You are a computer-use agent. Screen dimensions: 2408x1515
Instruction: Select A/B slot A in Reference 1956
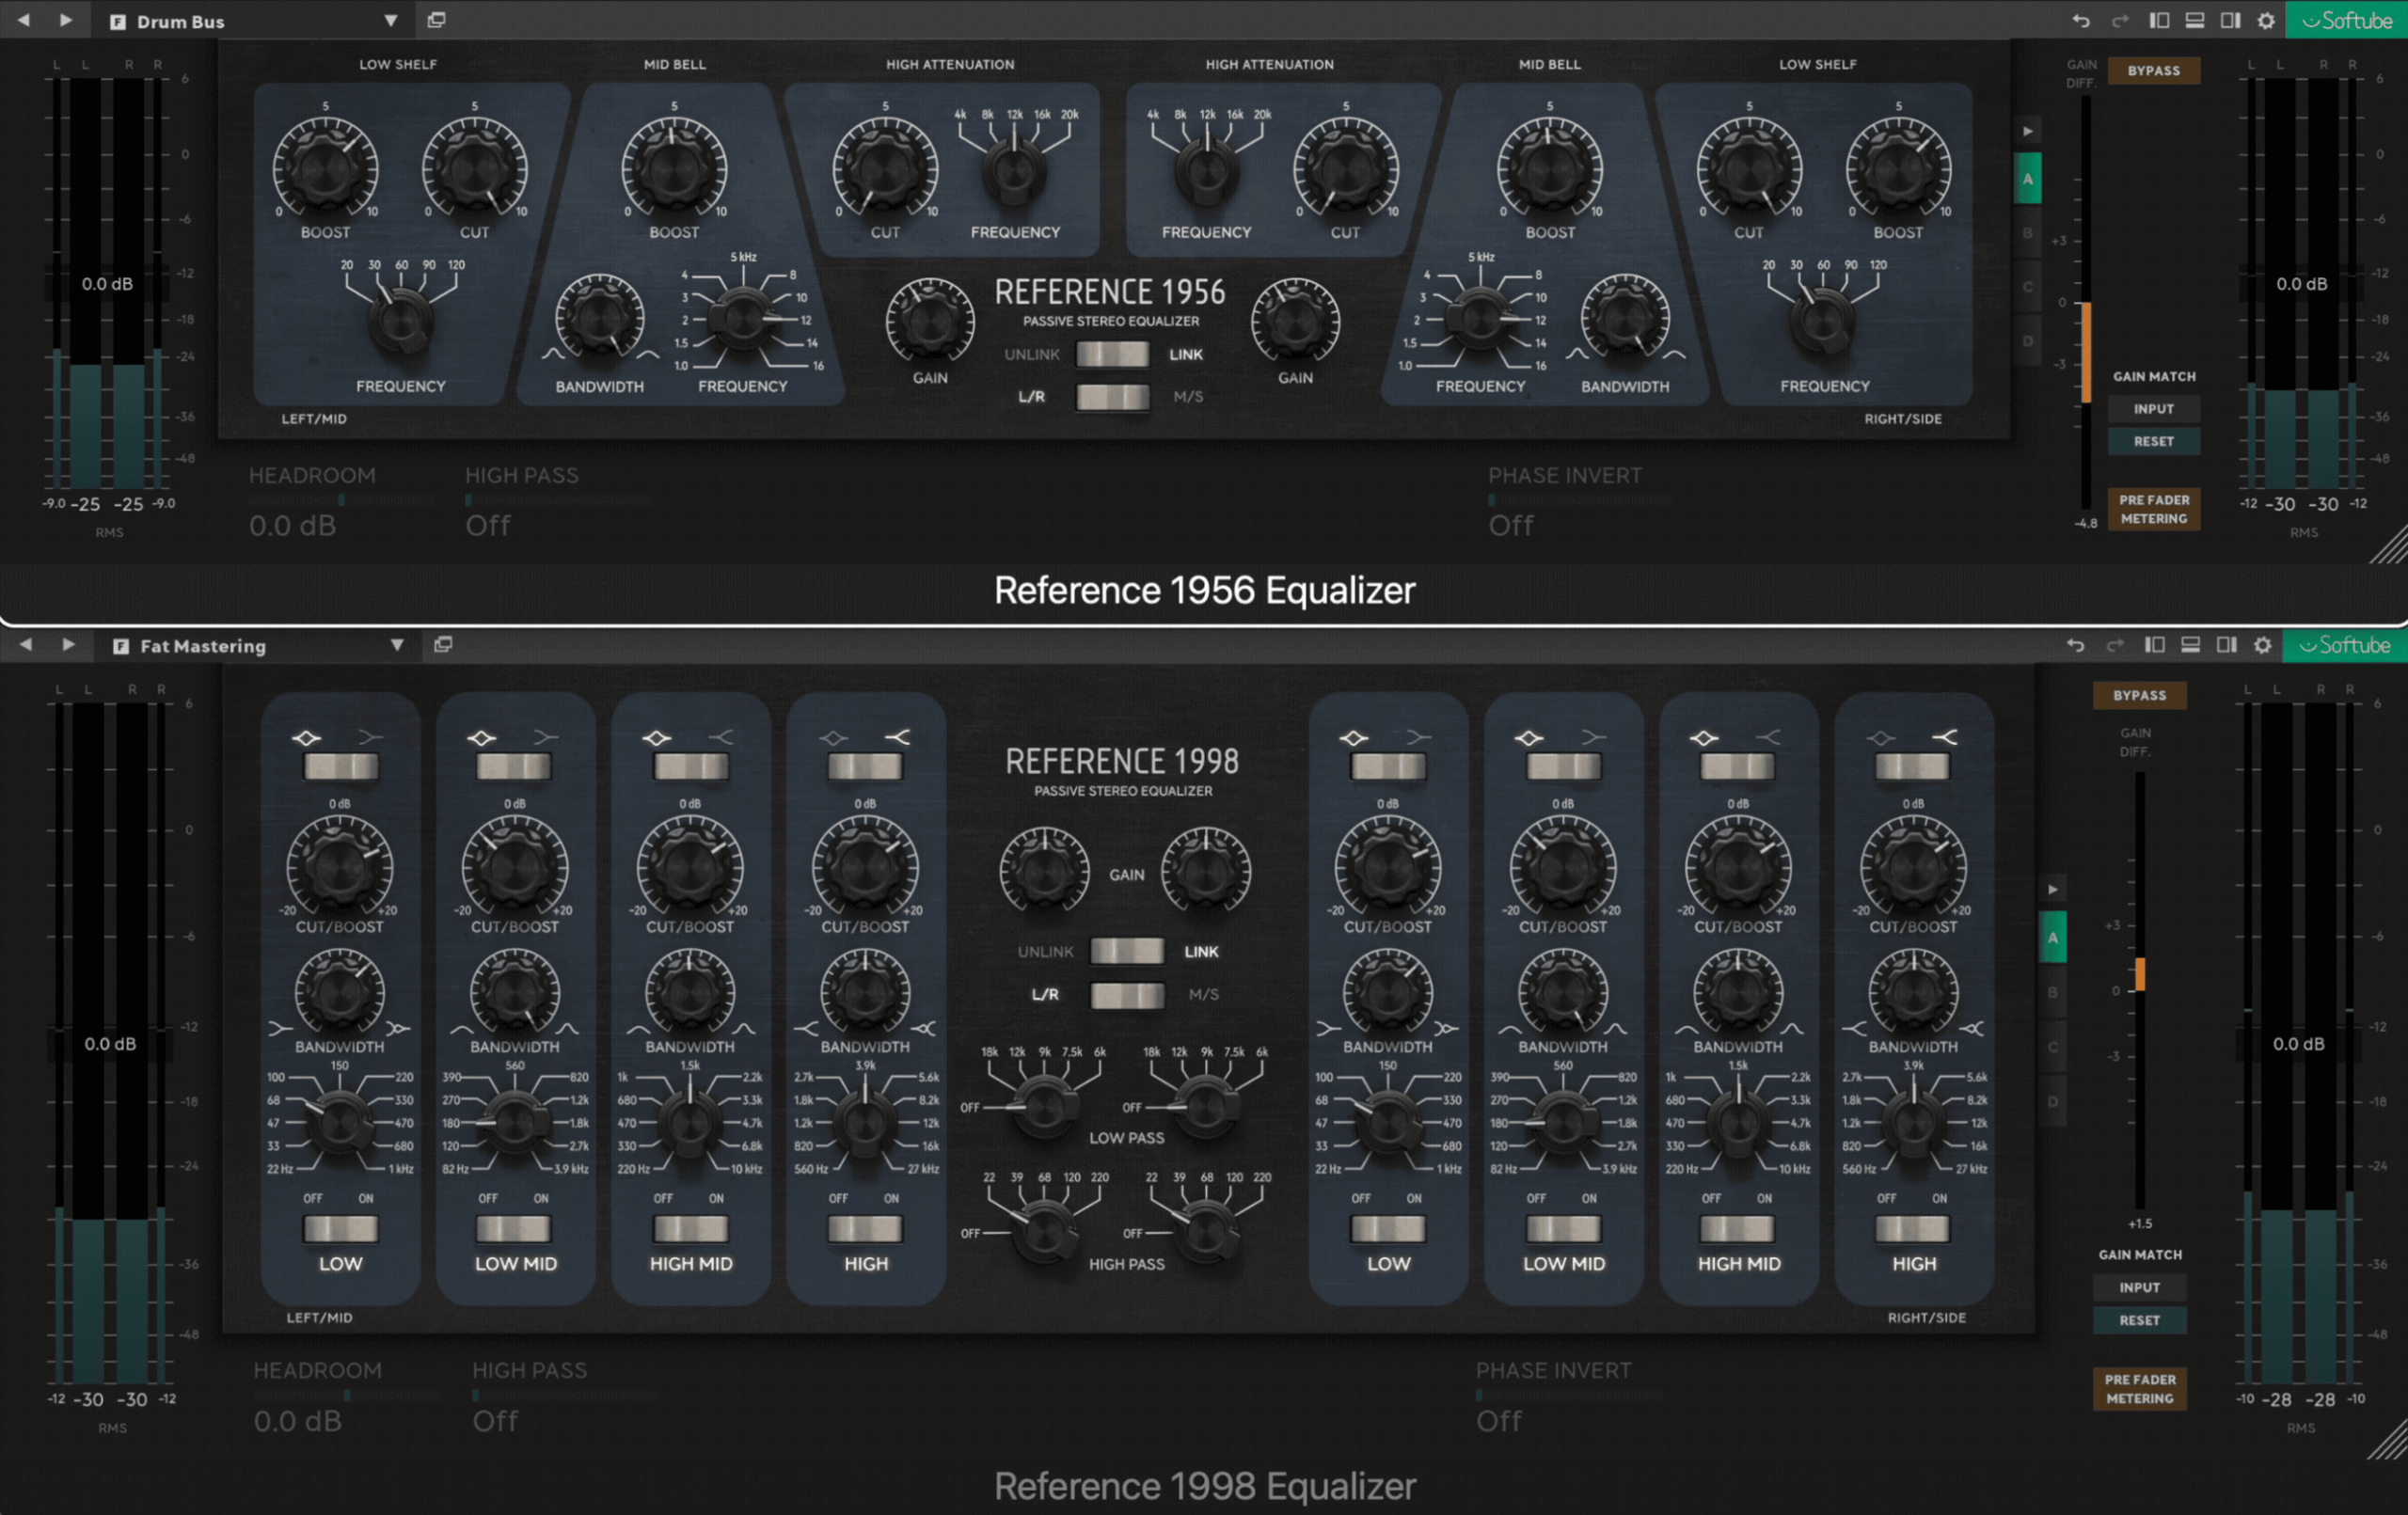point(2027,179)
